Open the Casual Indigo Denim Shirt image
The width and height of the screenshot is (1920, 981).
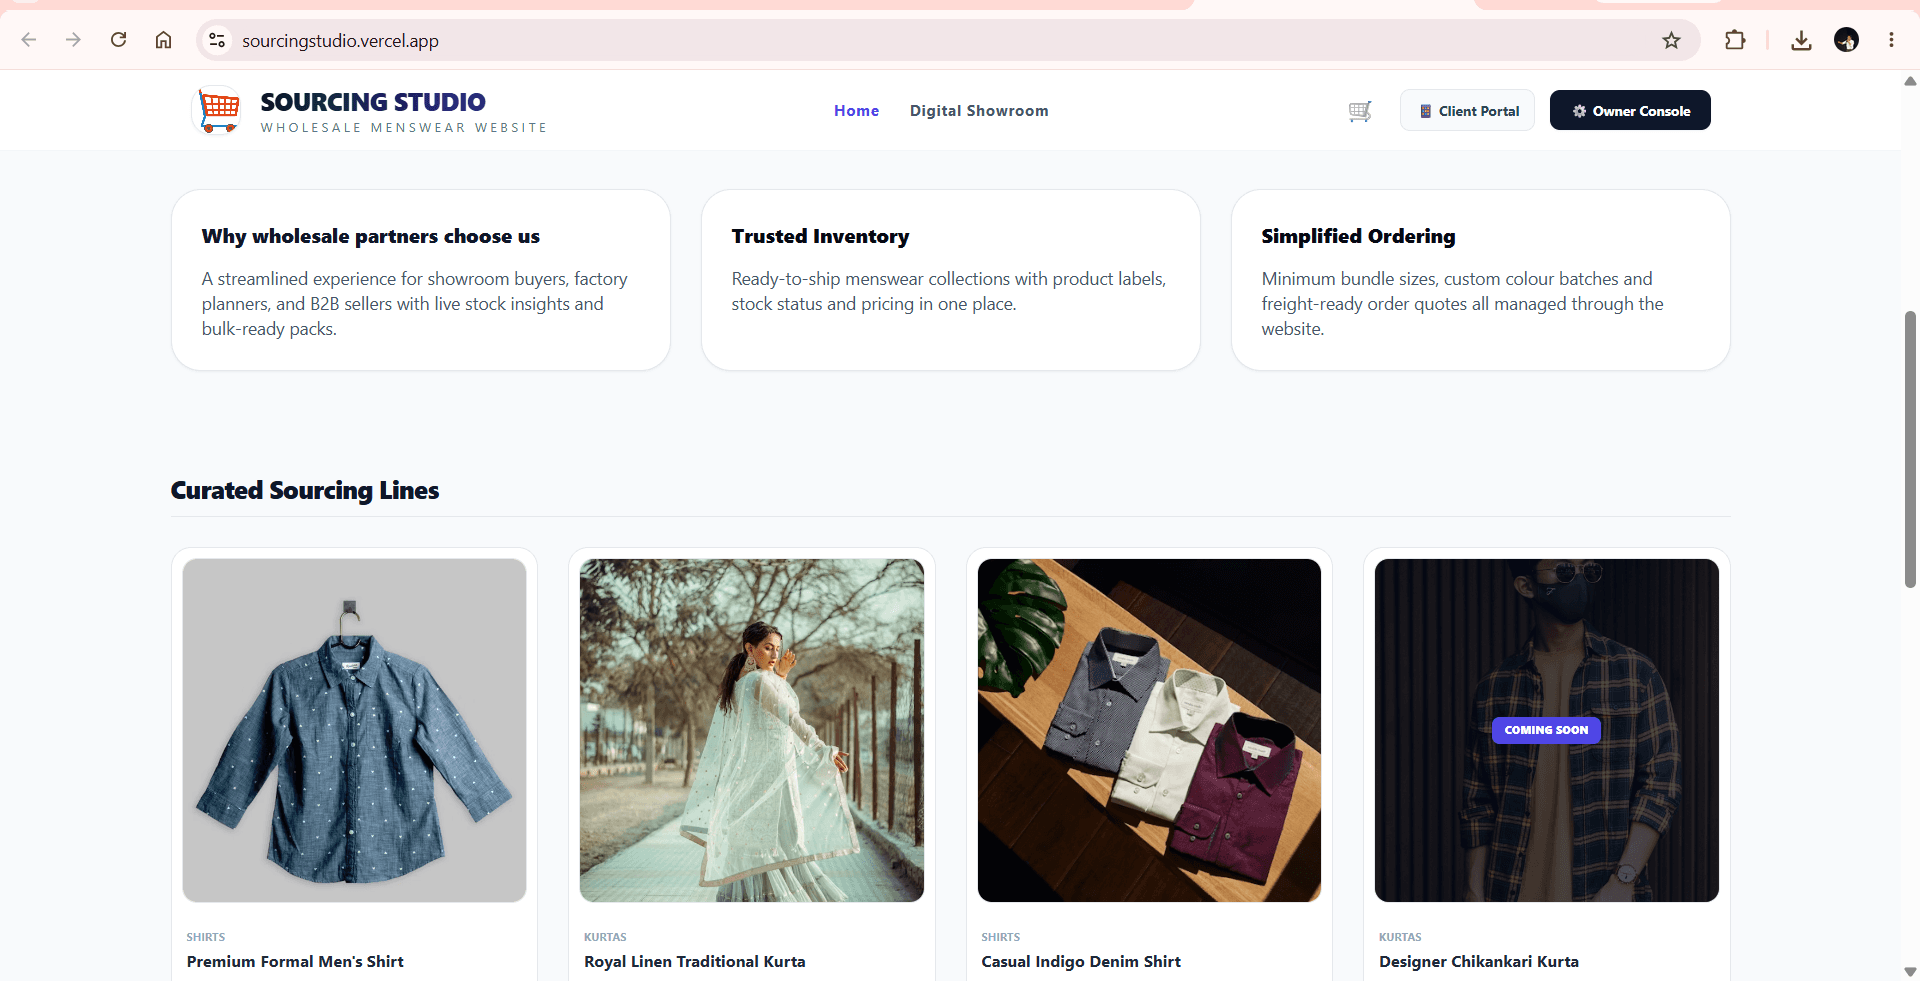point(1149,730)
